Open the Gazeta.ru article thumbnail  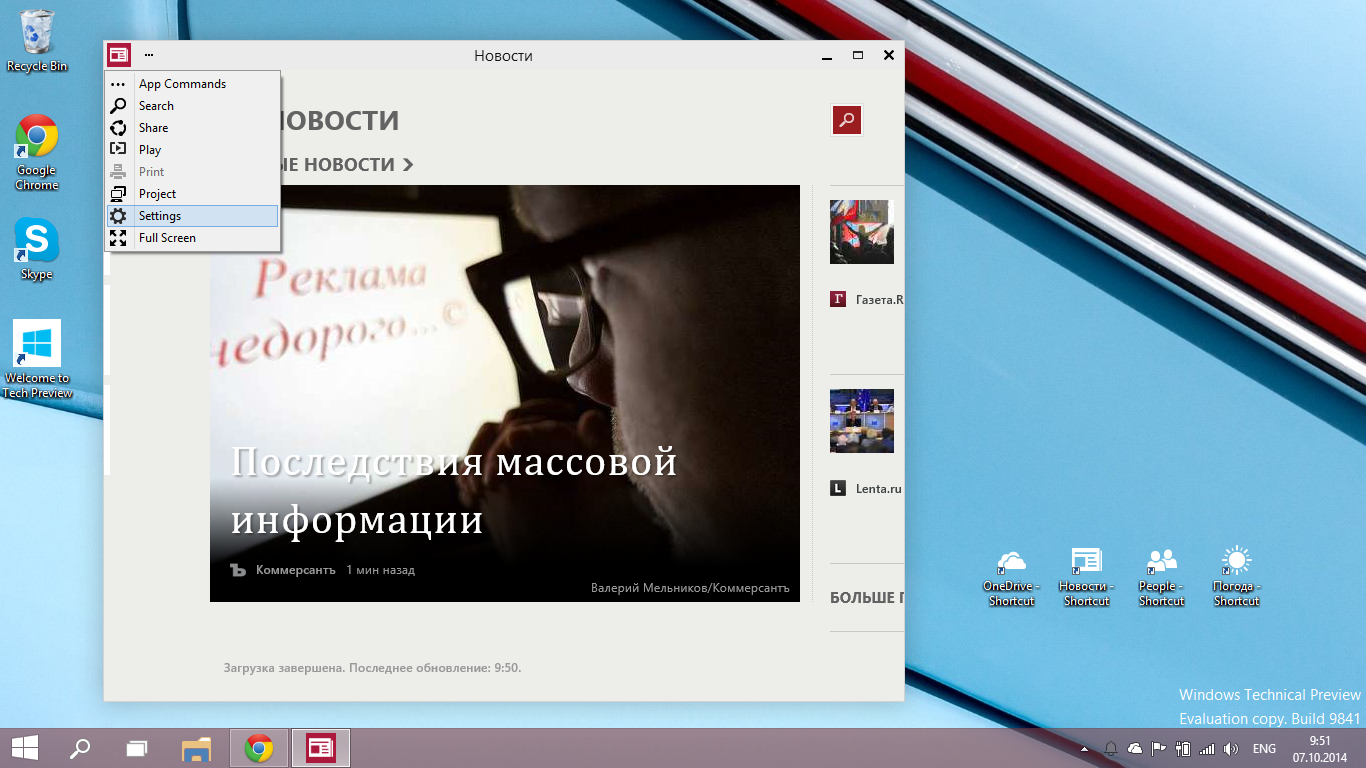point(861,232)
